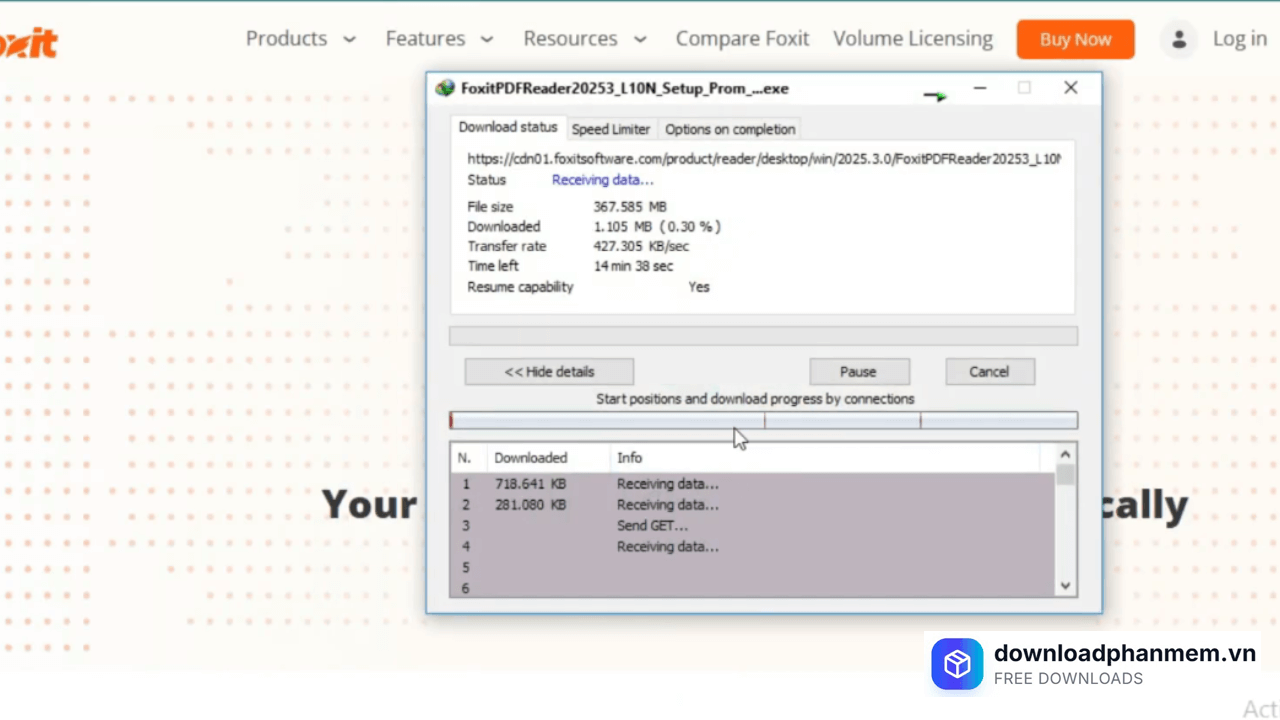Screen dimensions: 1280x720
Task: Click the orange Buy Now button
Action: click(x=1075, y=39)
